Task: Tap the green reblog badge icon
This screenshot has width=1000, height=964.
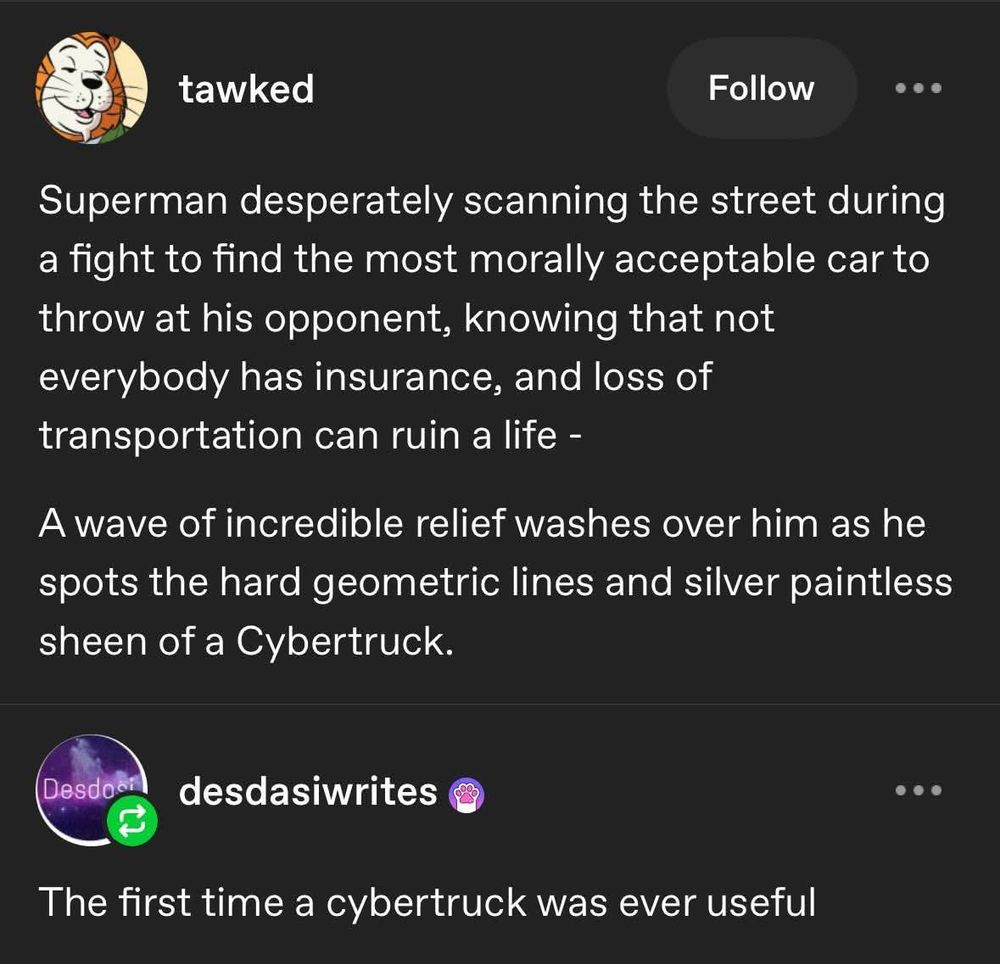Action: click(131, 821)
